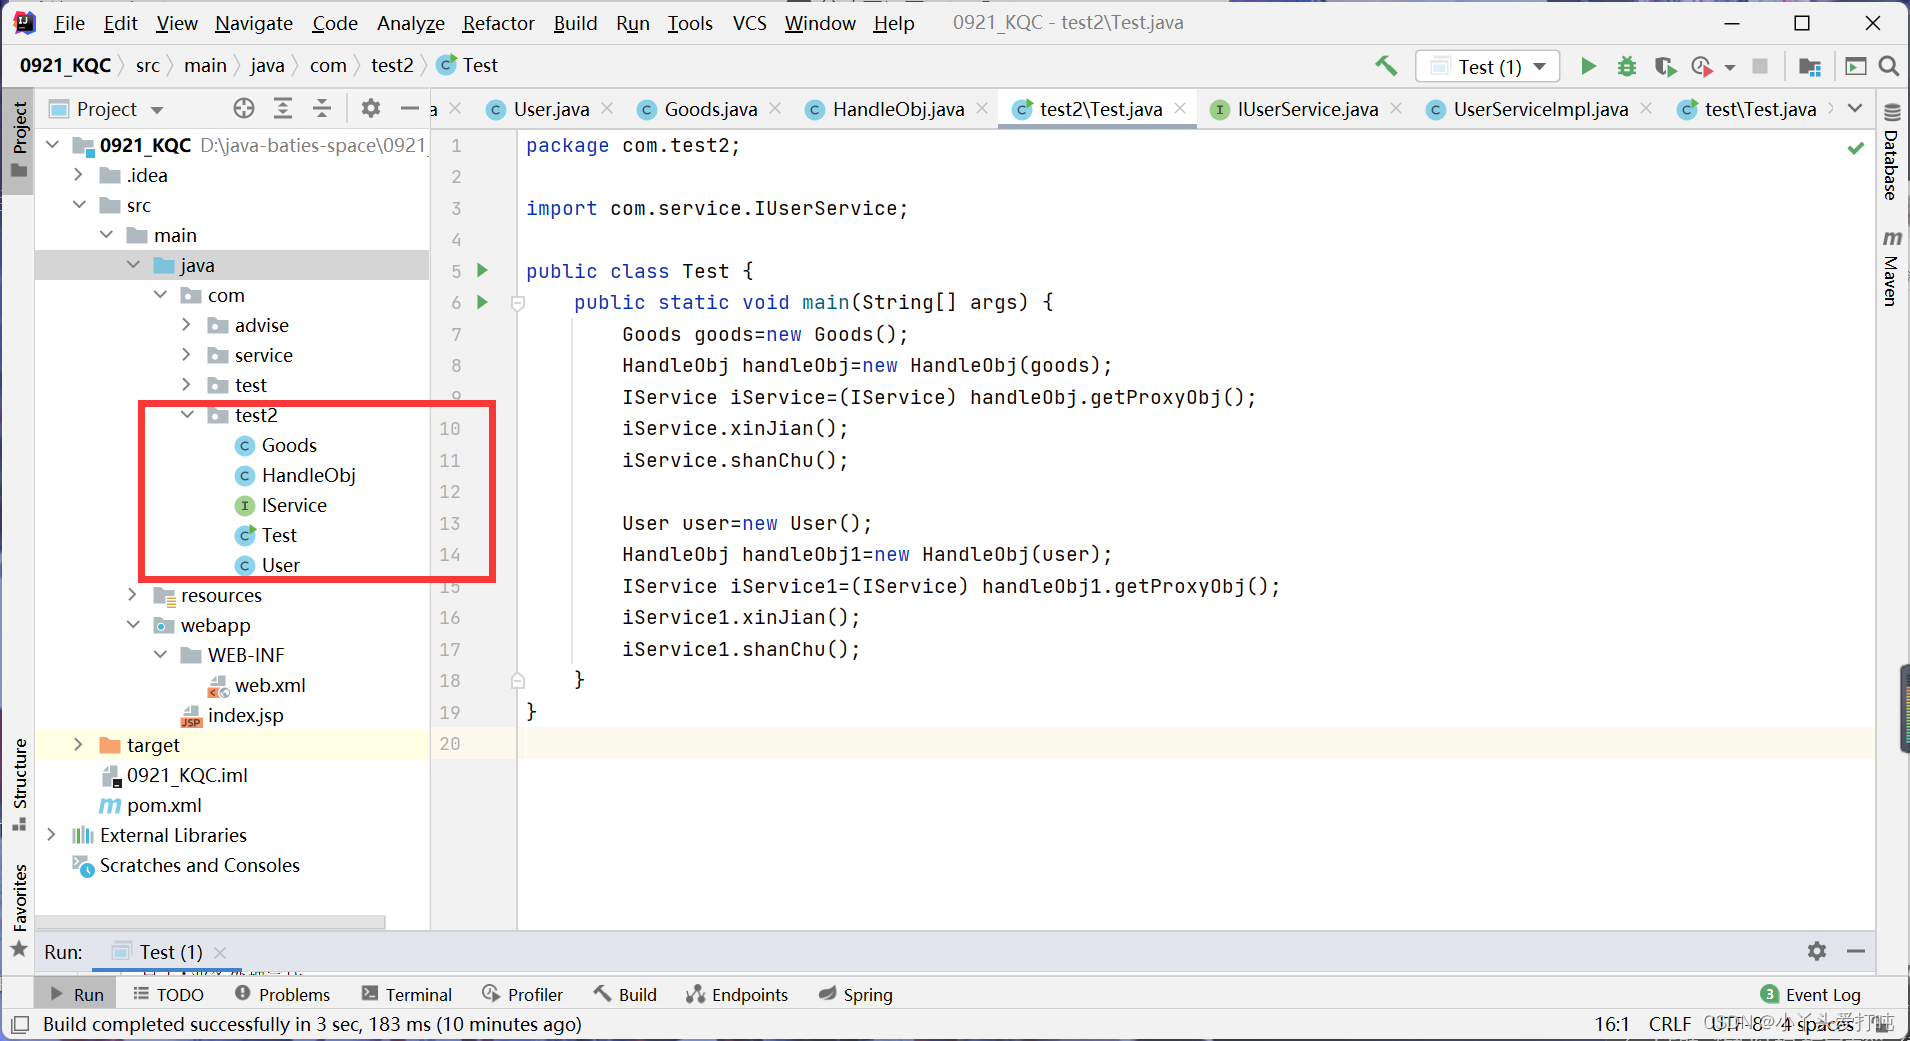Run the Test (1) configuration
Viewport: 1910px width, 1041px height.
(1588, 66)
